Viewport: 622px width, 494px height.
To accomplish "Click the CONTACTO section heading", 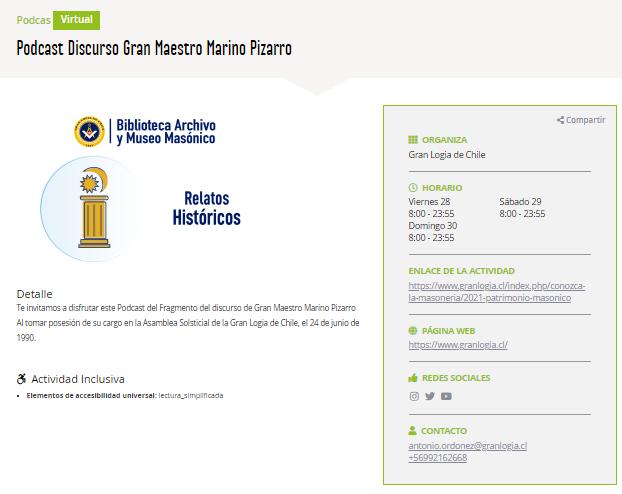I will tap(443, 431).
